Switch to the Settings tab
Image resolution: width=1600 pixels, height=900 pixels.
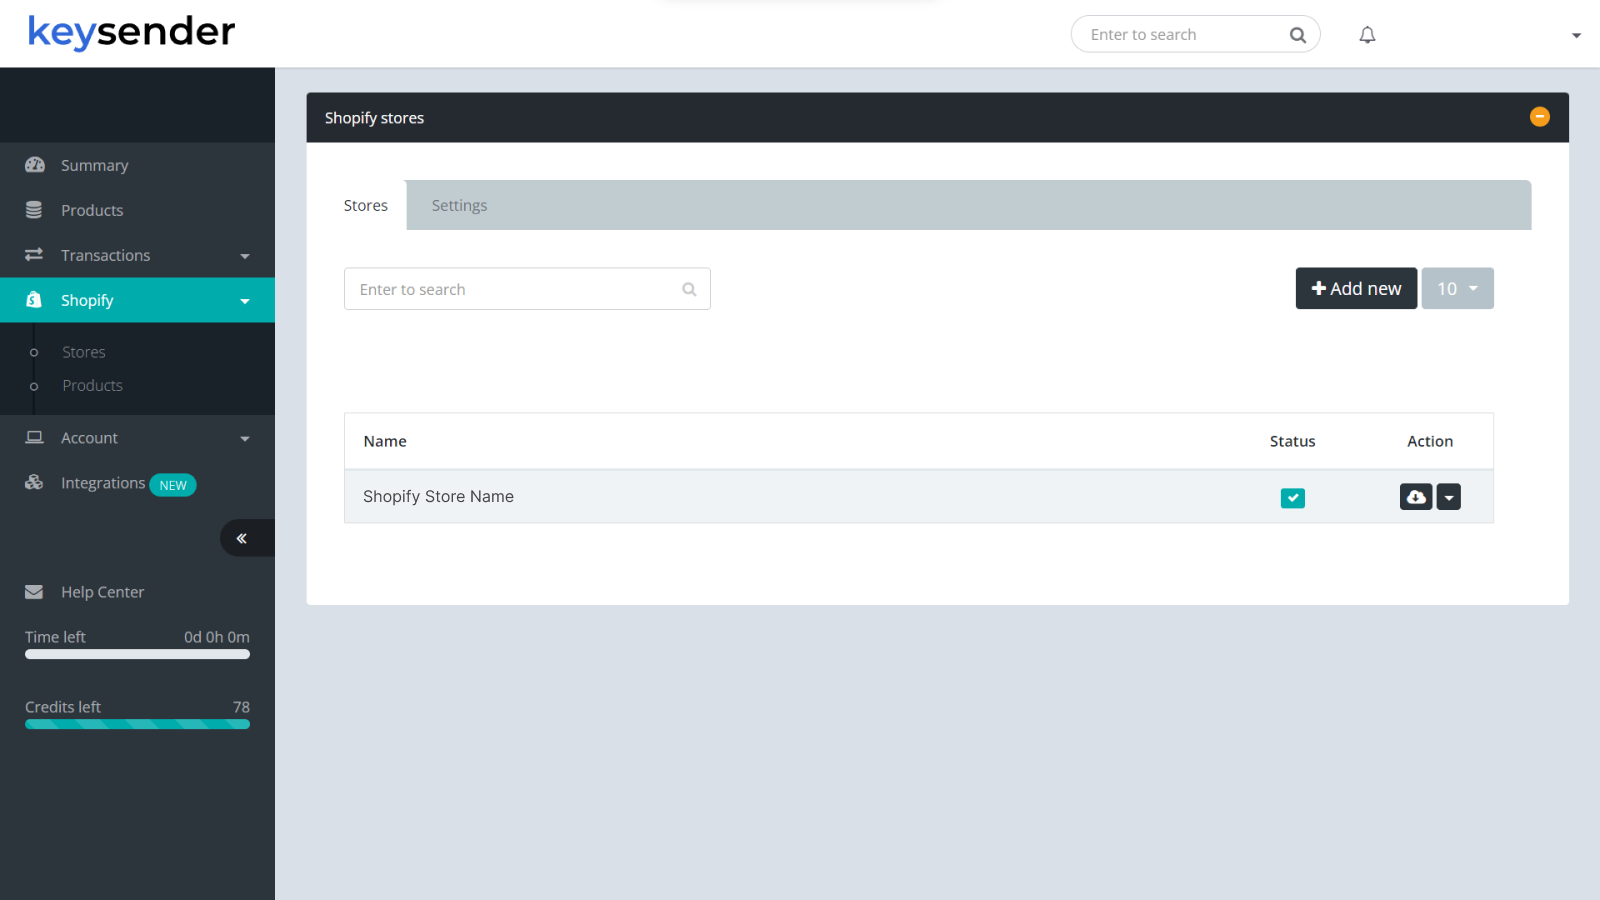(459, 205)
